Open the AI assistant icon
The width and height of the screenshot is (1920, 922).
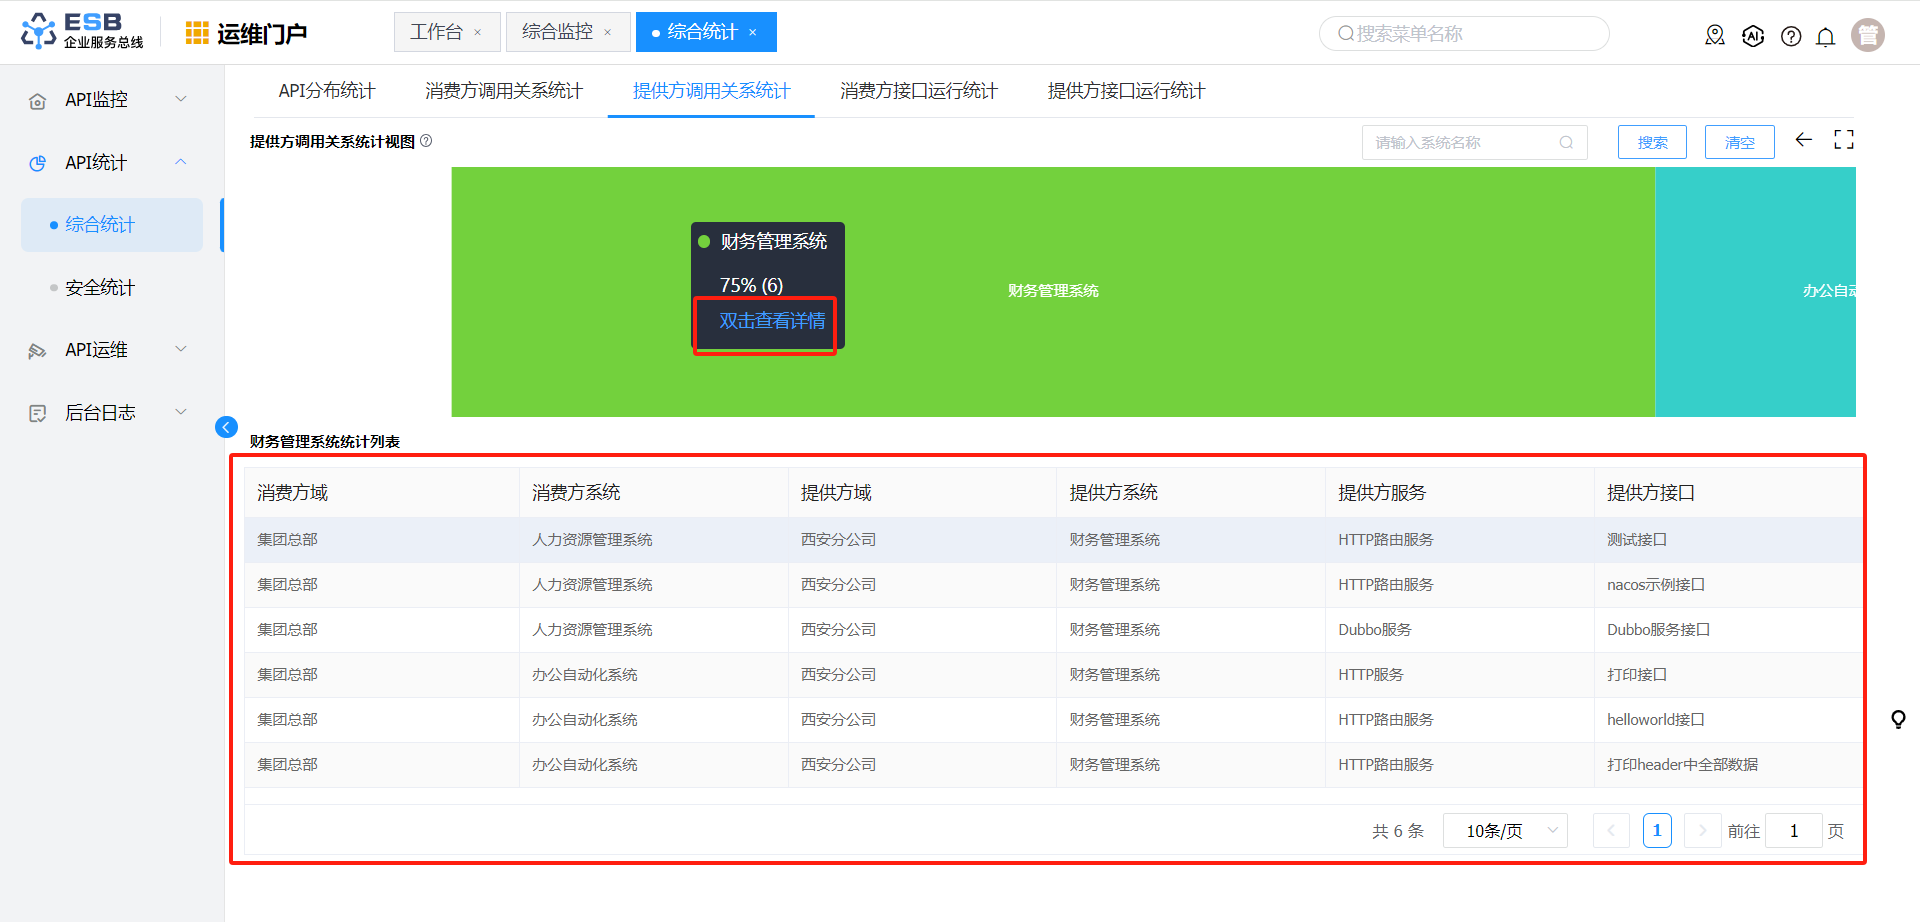pyautogui.click(x=1753, y=36)
